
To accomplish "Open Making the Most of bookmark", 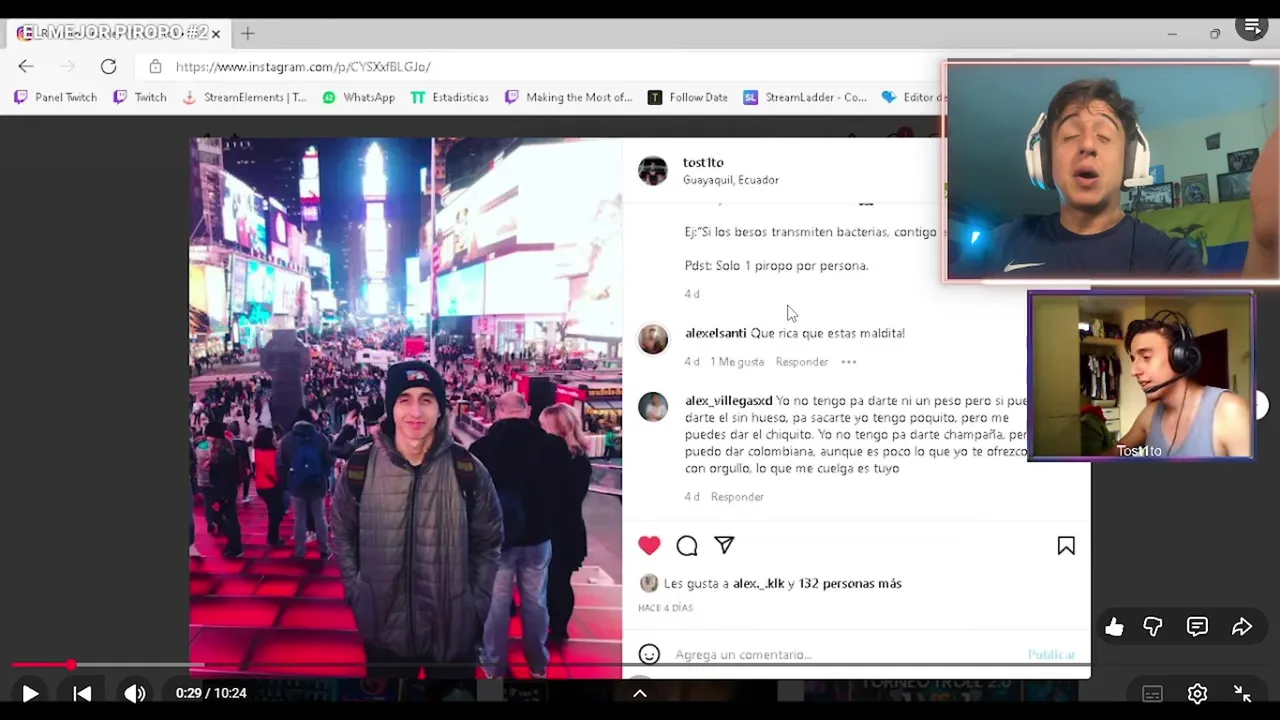I will click(x=568, y=97).
